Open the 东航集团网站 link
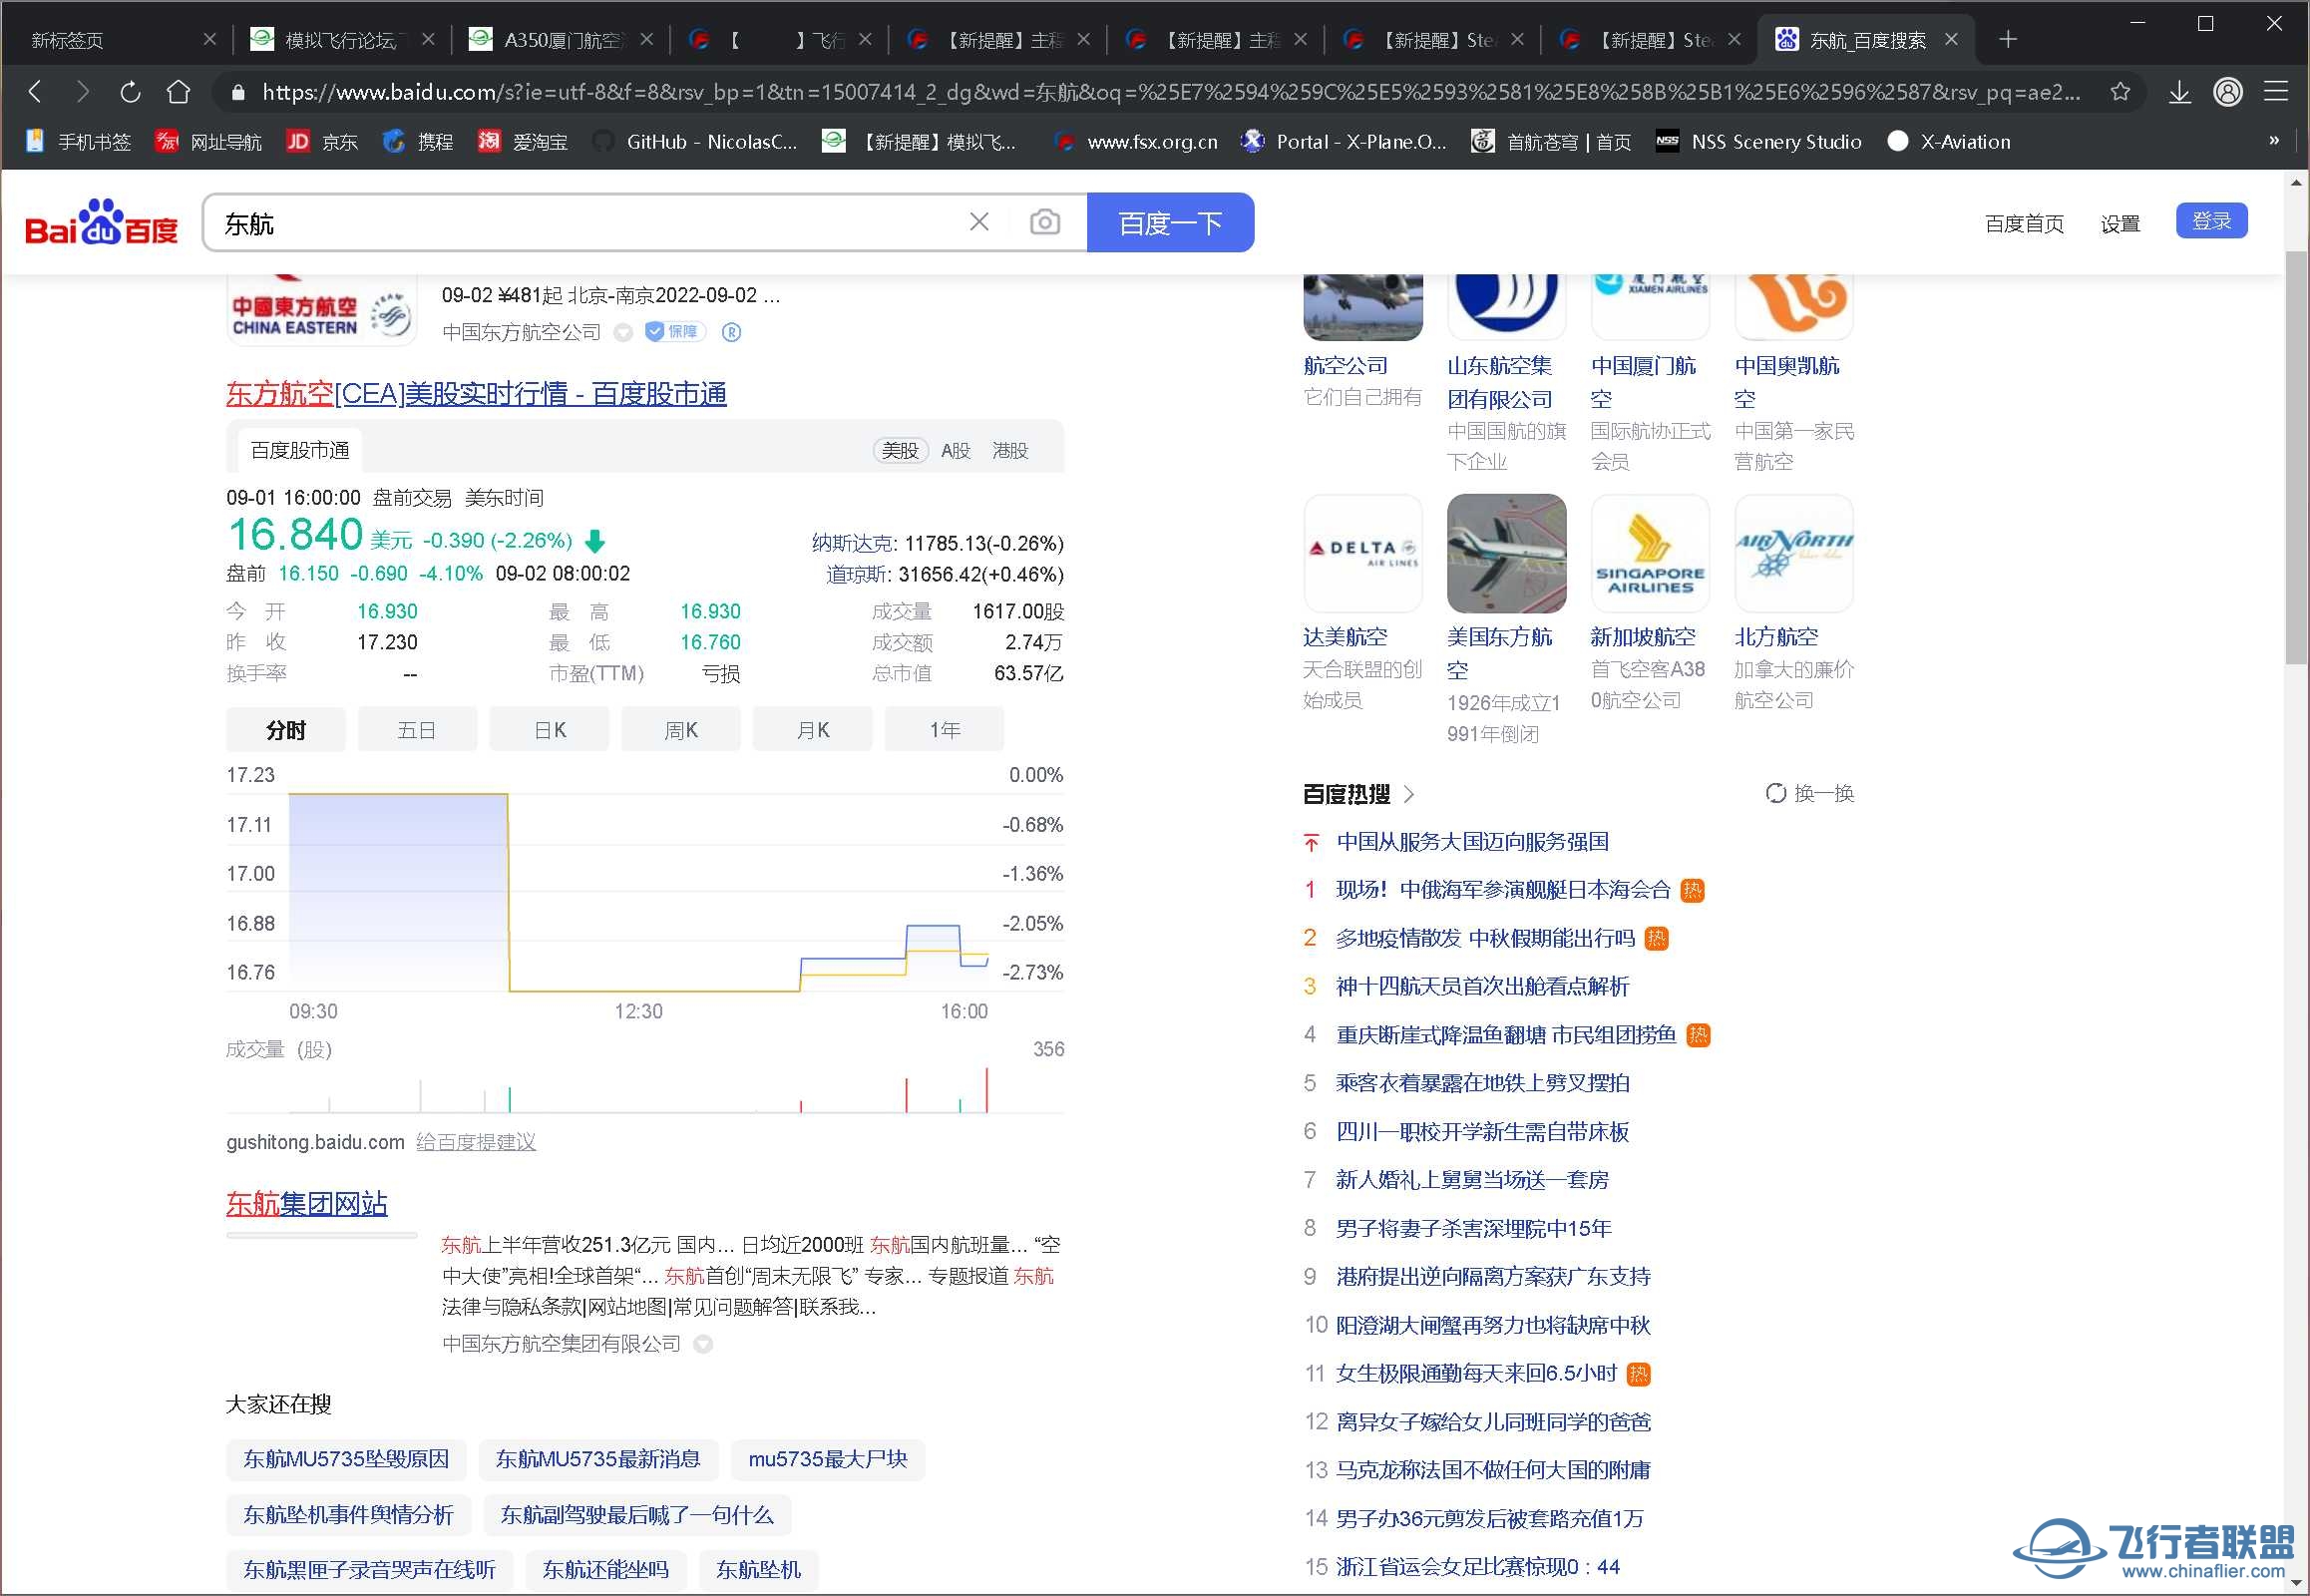Image resolution: width=2310 pixels, height=1596 pixels. tap(306, 1203)
